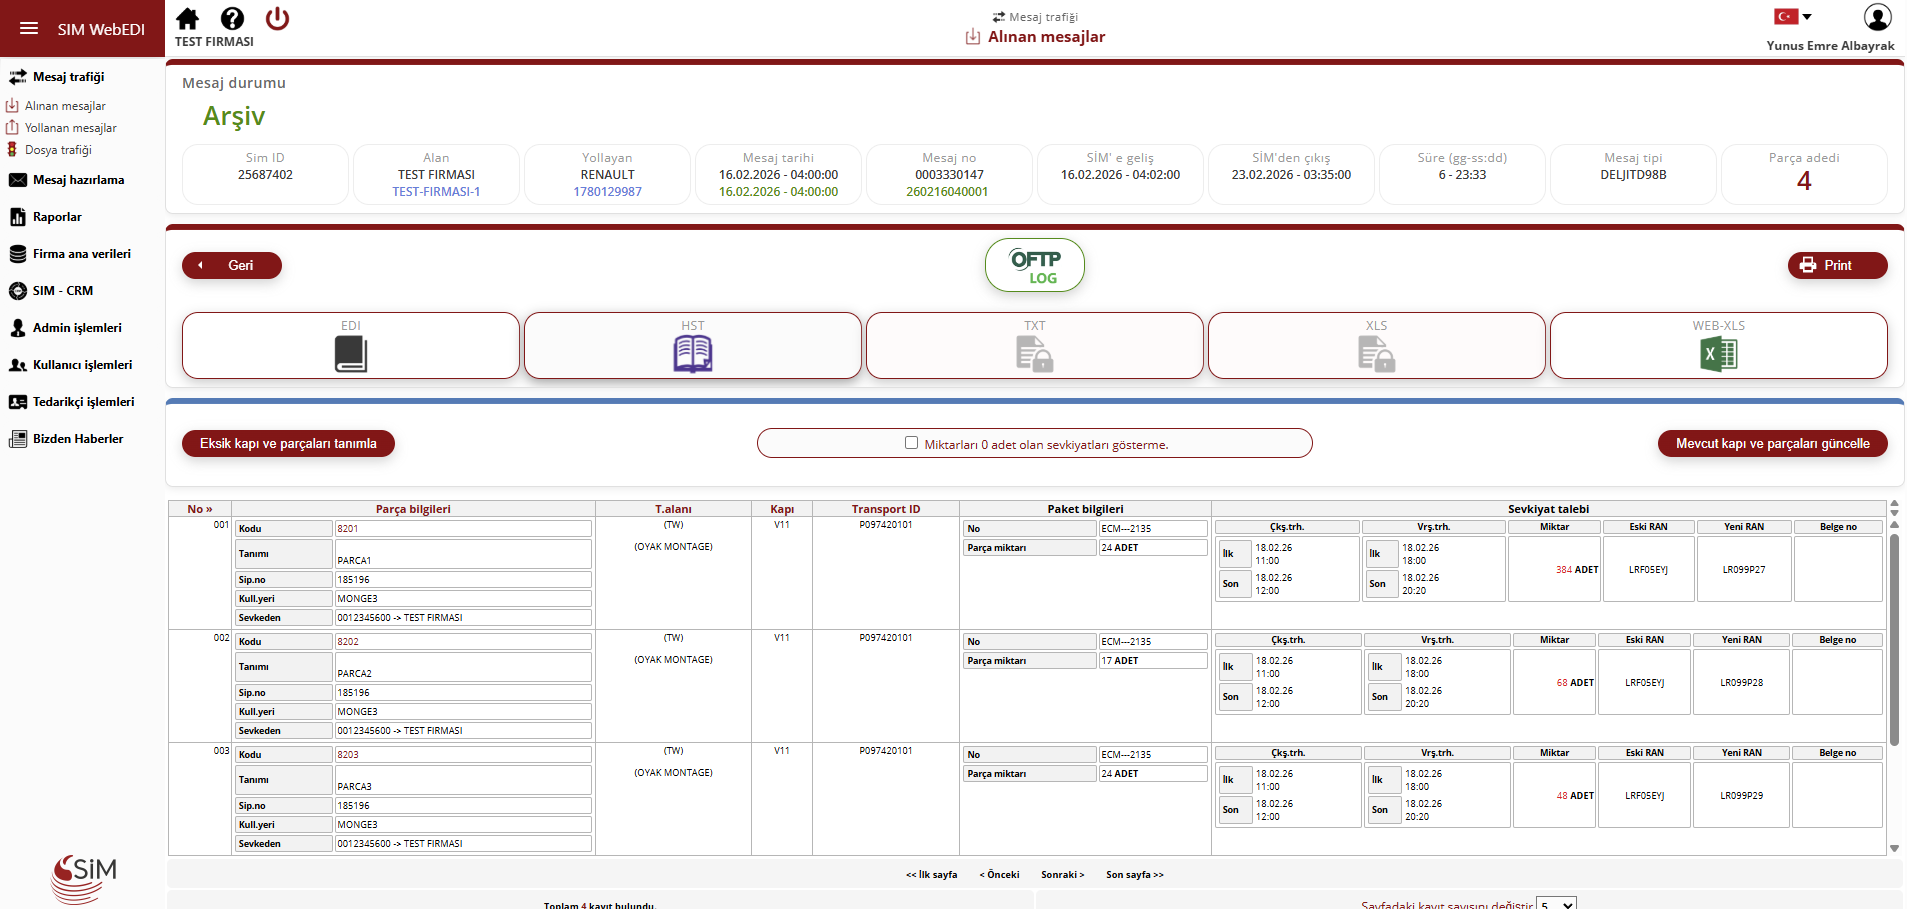The image size is (1907, 909).
Task: Click the locked XLS file icon
Action: (1376, 354)
